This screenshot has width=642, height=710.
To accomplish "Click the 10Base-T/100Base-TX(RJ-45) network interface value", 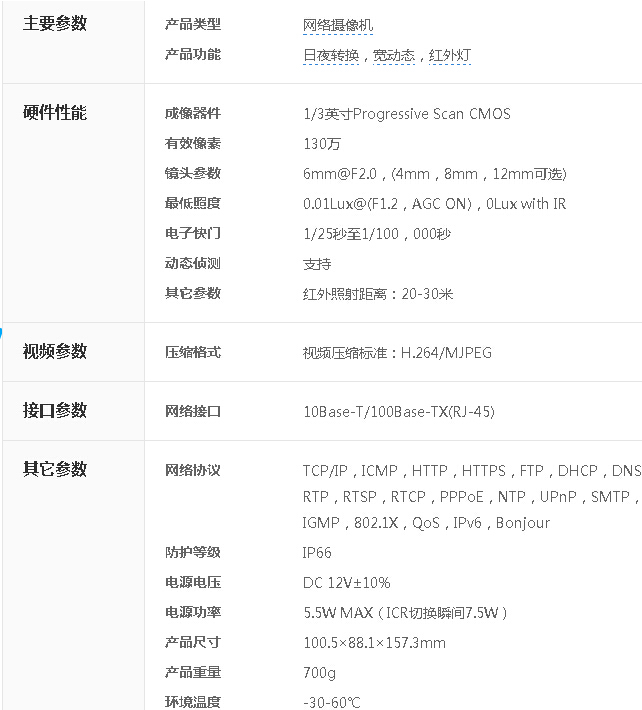I will (x=398, y=412).
